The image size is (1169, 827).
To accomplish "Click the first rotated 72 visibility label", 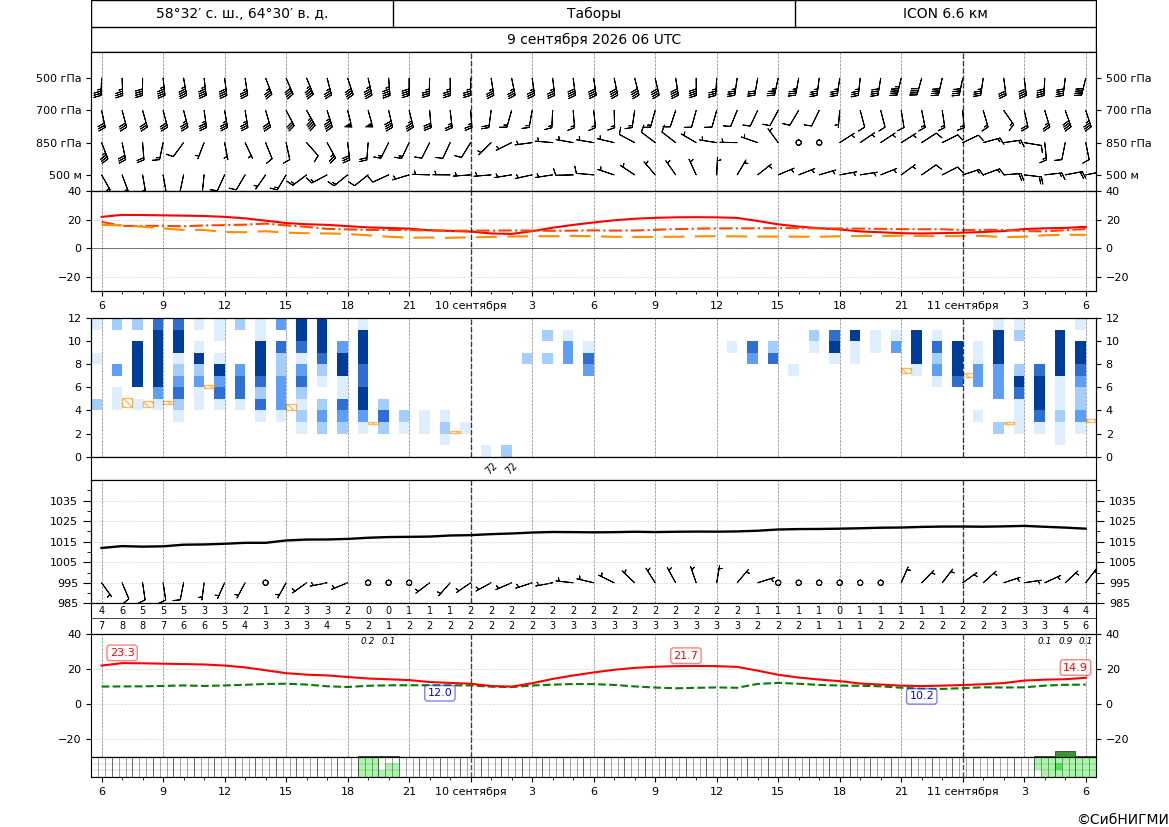I will (490, 468).
